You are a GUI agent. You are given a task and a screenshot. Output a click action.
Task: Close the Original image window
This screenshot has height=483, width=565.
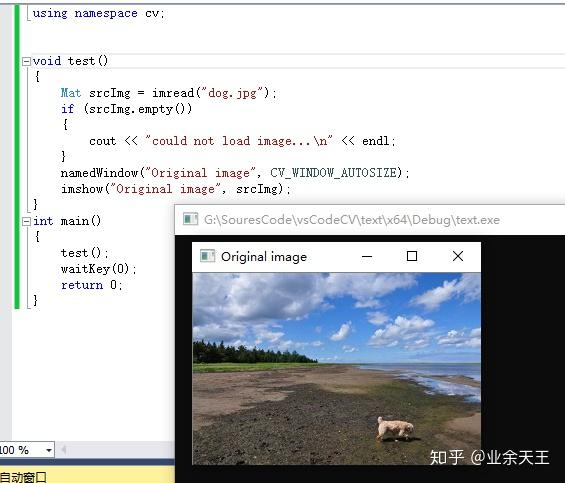tap(458, 256)
